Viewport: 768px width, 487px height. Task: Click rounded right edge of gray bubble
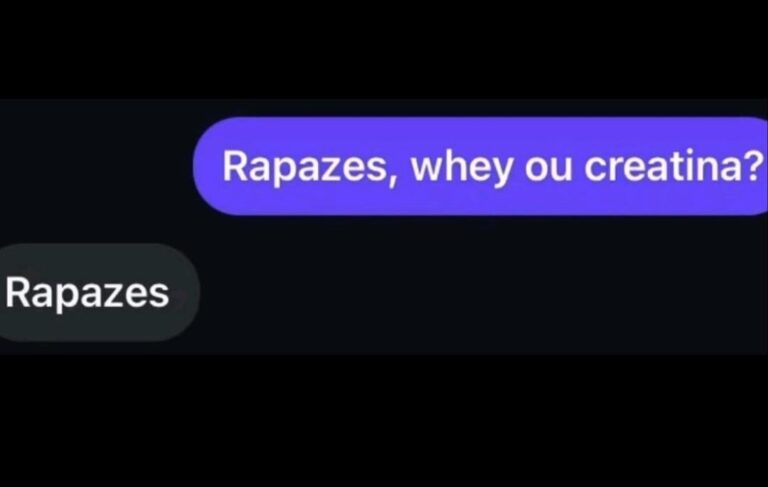click(189, 292)
